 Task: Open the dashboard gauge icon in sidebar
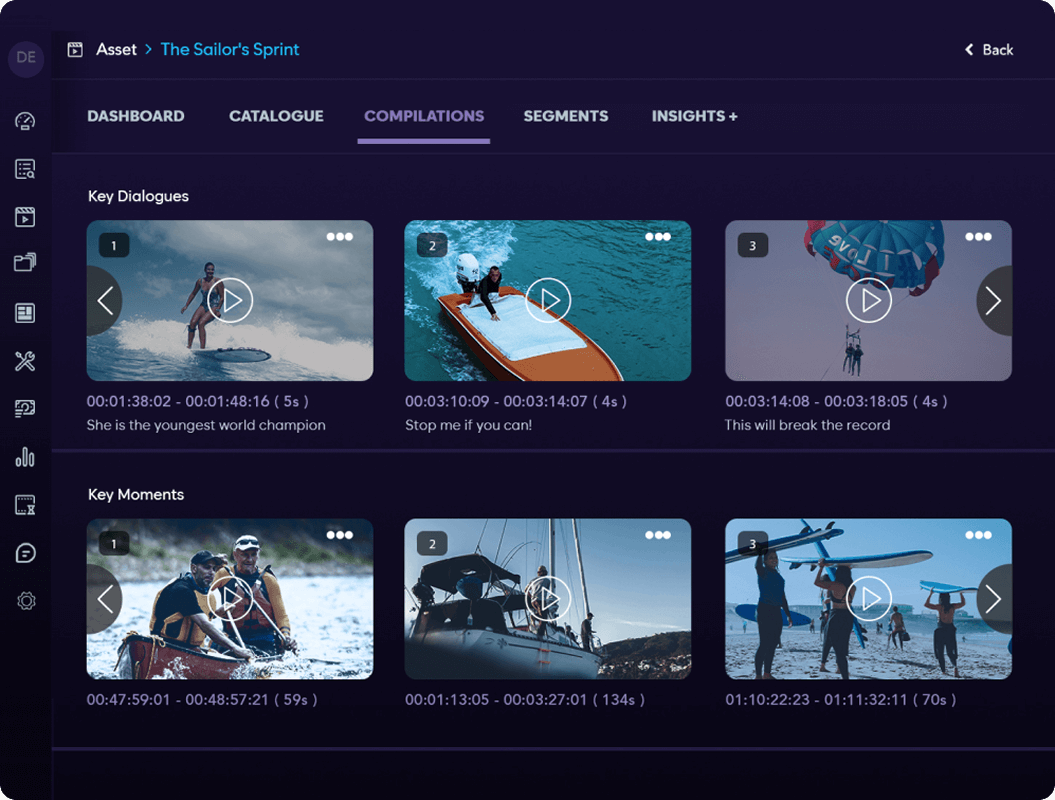[25, 121]
